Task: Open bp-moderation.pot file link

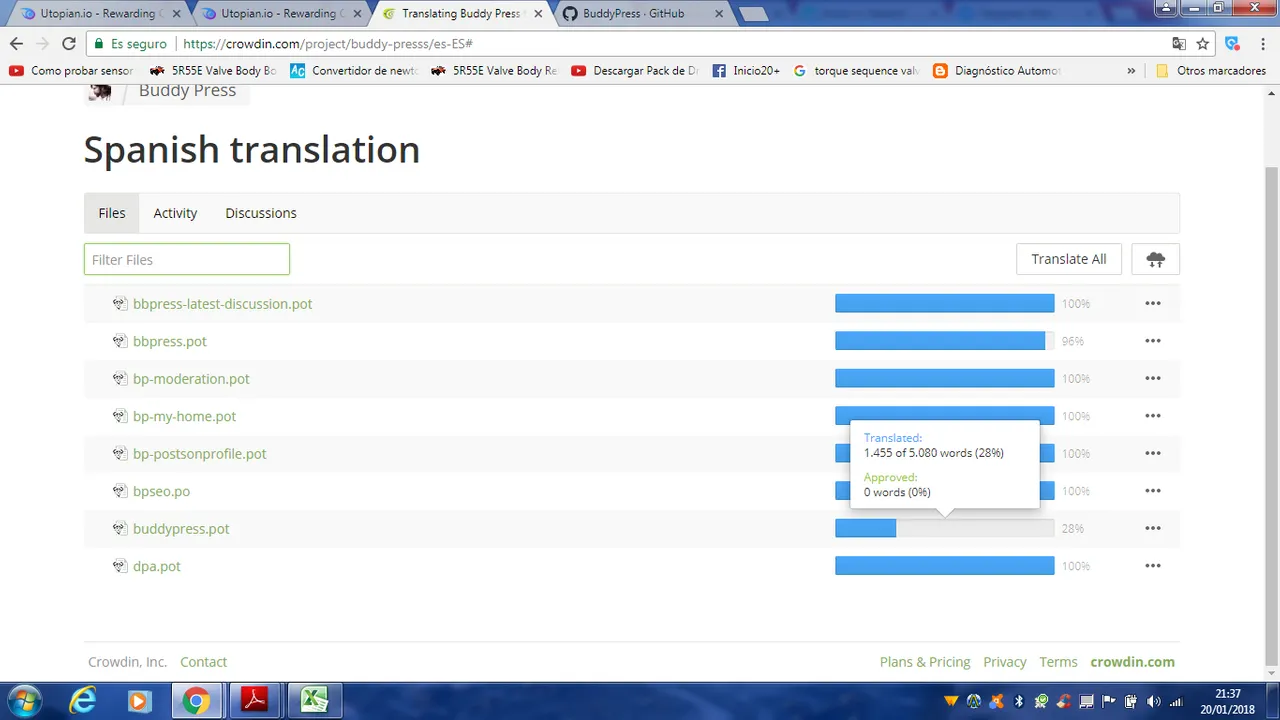Action: pyautogui.click(x=191, y=379)
